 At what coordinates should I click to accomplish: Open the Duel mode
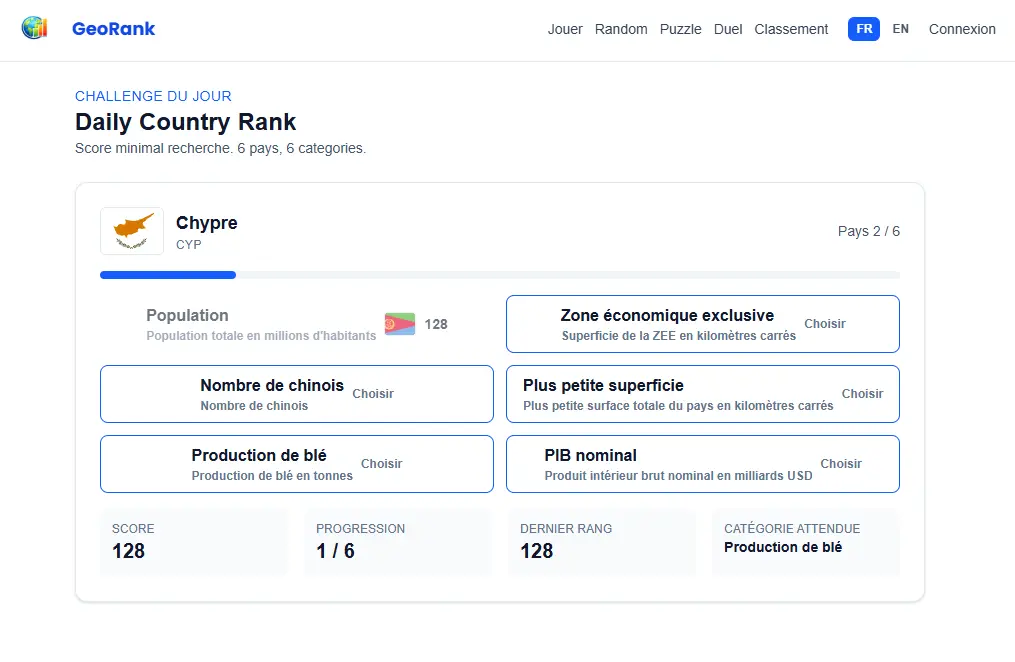click(728, 29)
